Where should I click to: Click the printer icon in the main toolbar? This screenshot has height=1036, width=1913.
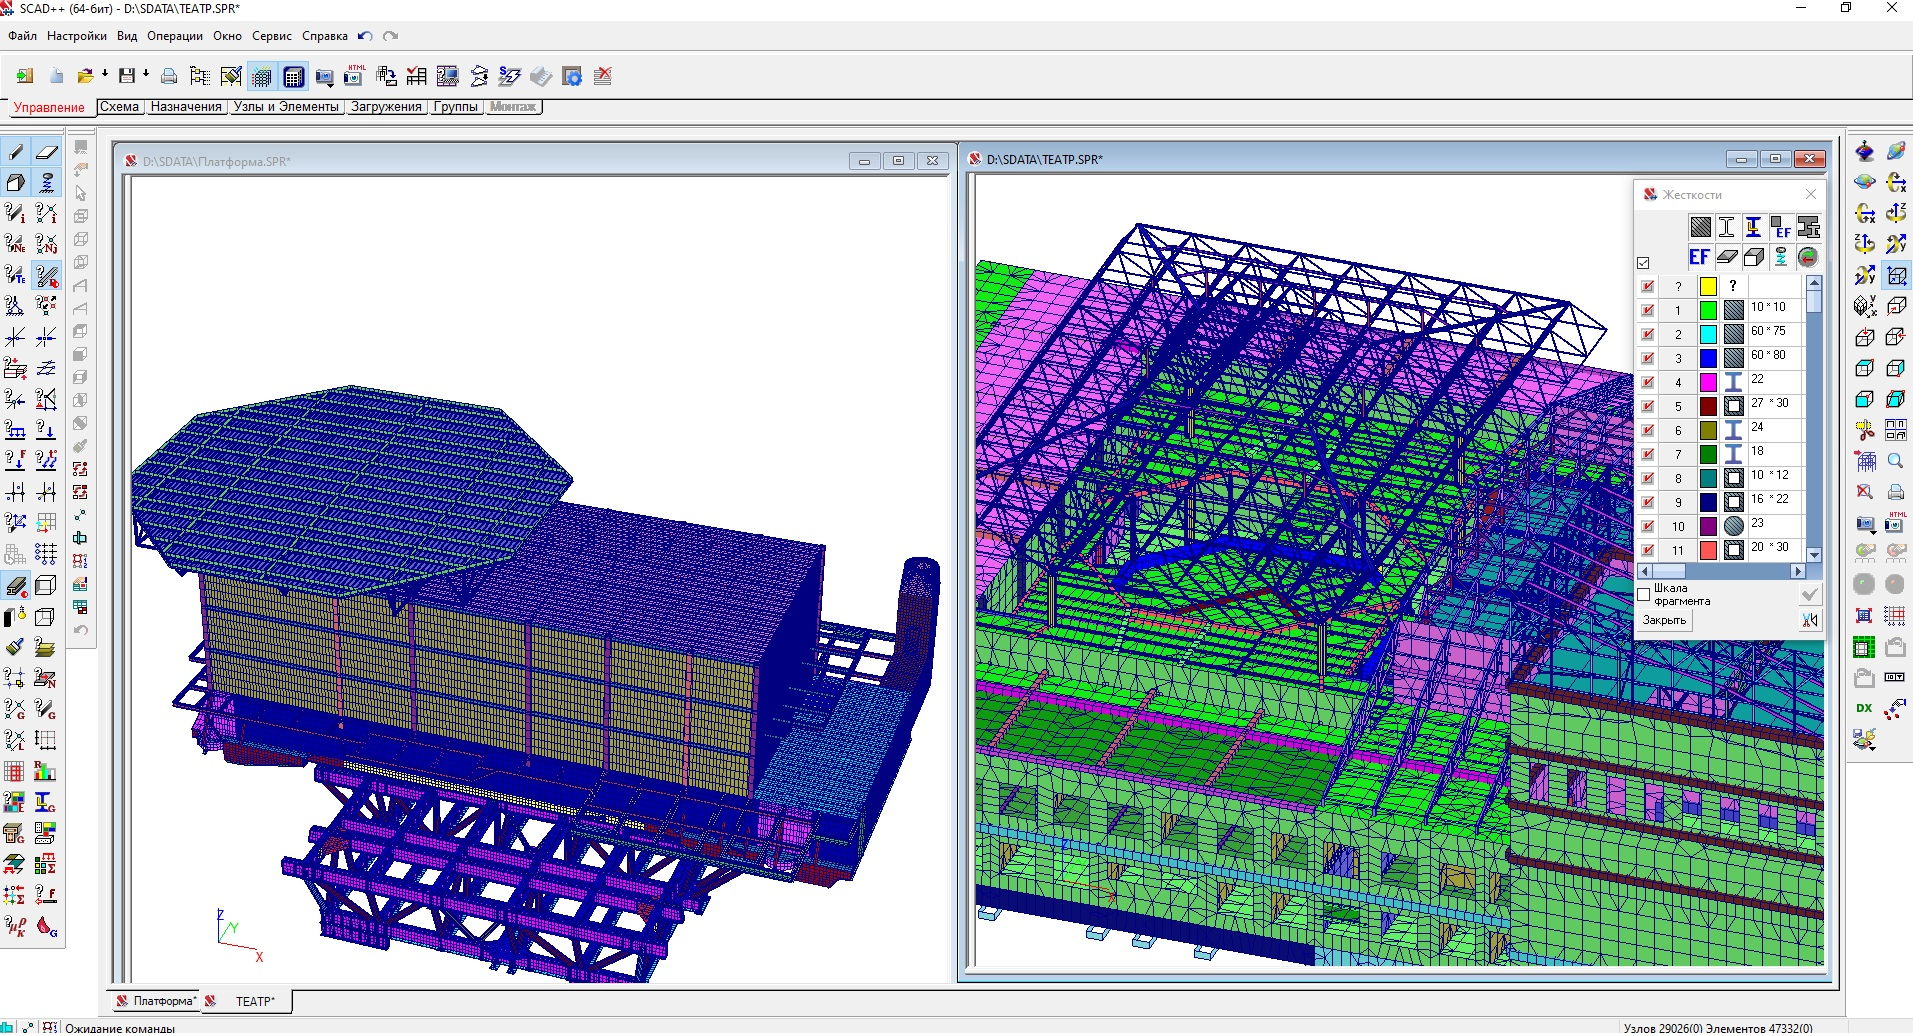[169, 76]
